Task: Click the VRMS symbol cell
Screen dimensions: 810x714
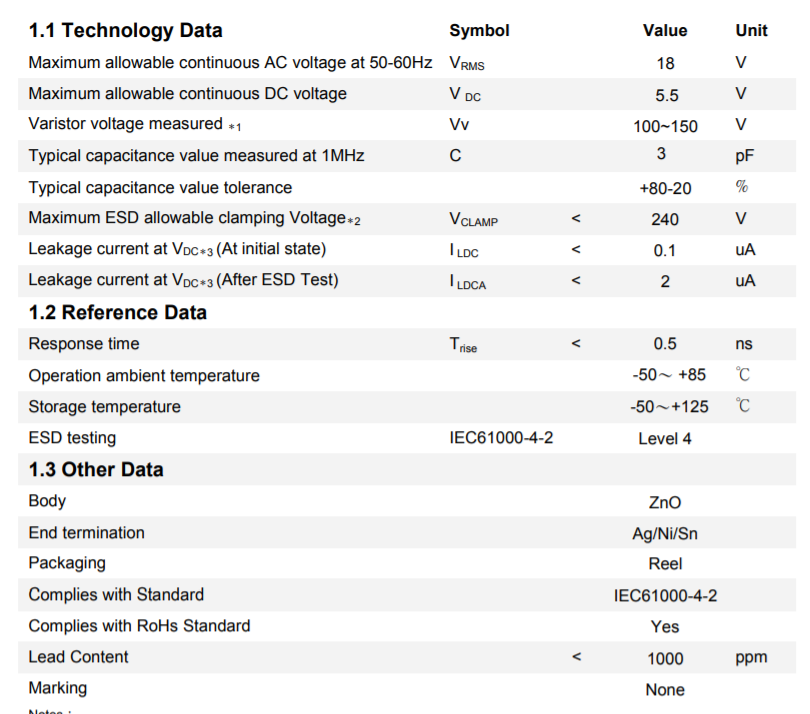Action: pyautogui.click(x=467, y=64)
